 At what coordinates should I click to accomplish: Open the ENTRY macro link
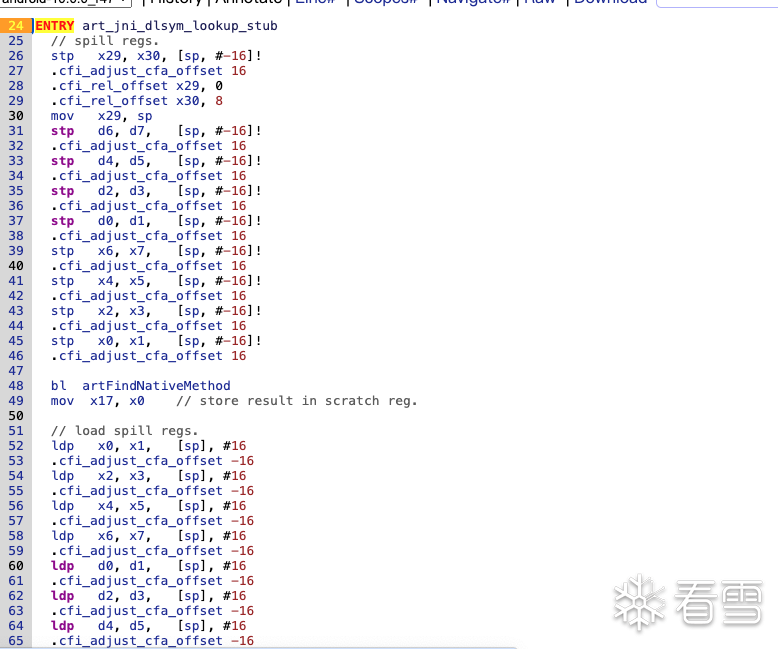coord(55,26)
